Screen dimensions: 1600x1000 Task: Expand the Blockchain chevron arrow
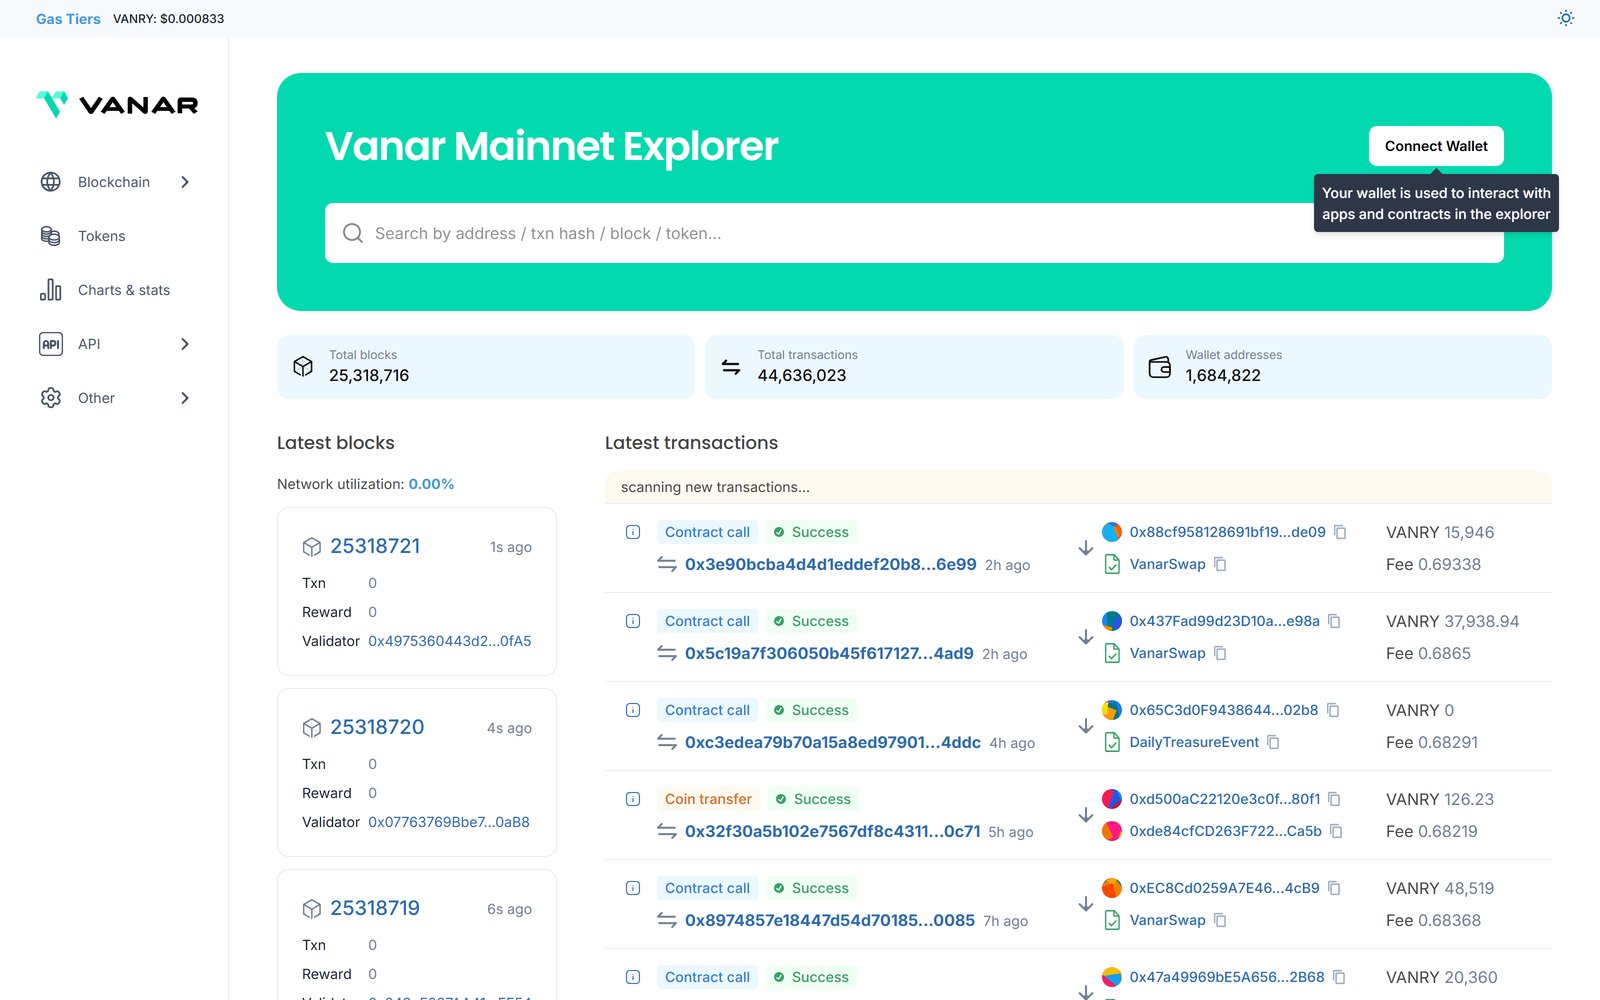coord(185,182)
